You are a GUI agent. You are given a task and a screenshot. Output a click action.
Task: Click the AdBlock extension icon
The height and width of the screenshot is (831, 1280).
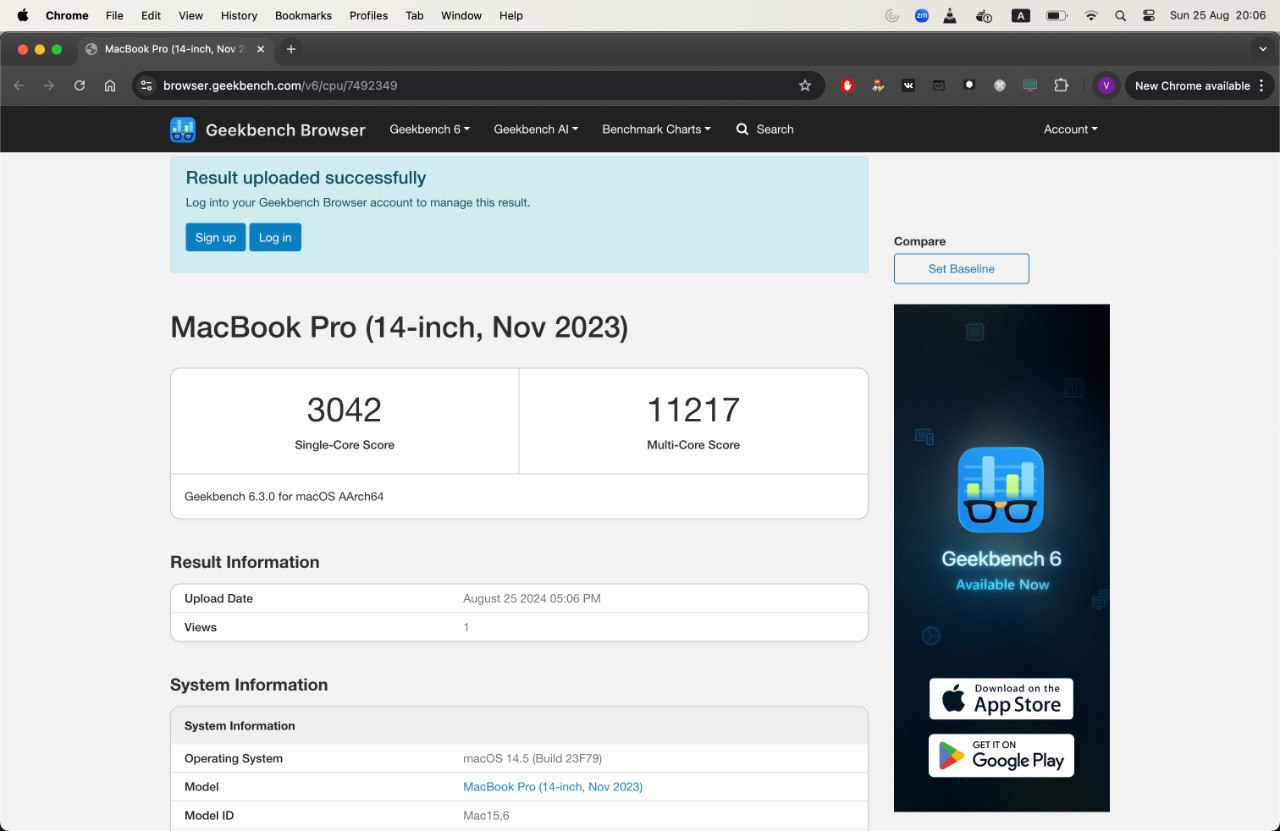[x=847, y=85]
